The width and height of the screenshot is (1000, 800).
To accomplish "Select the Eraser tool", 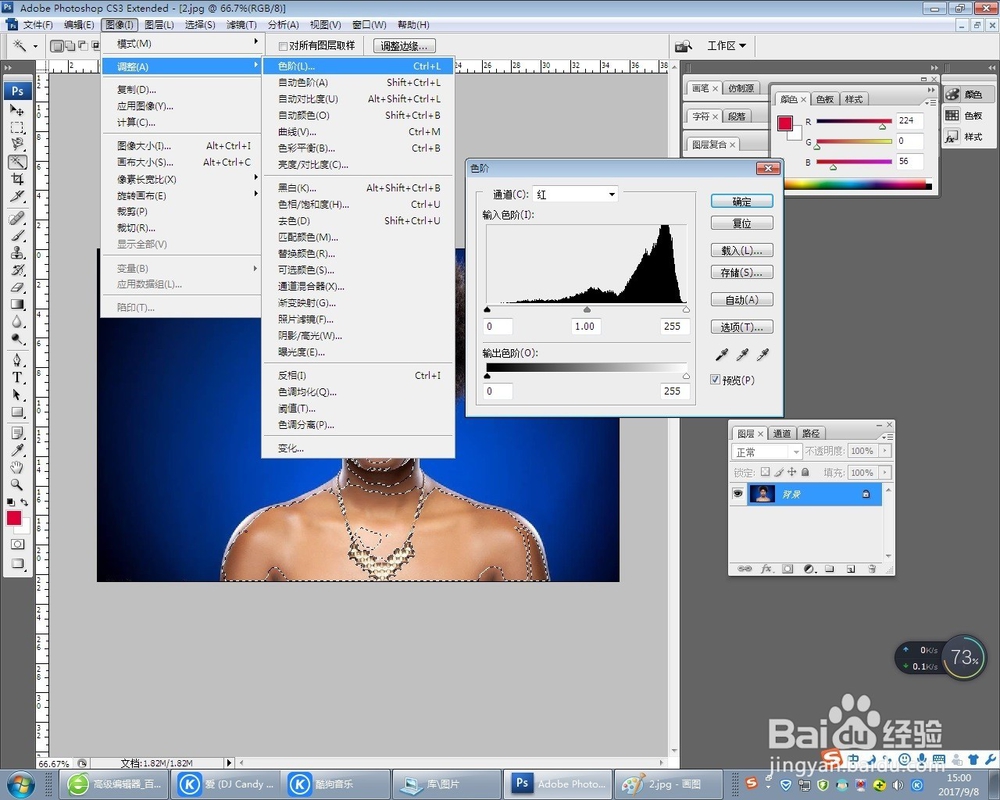I will pyautogui.click(x=17, y=287).
